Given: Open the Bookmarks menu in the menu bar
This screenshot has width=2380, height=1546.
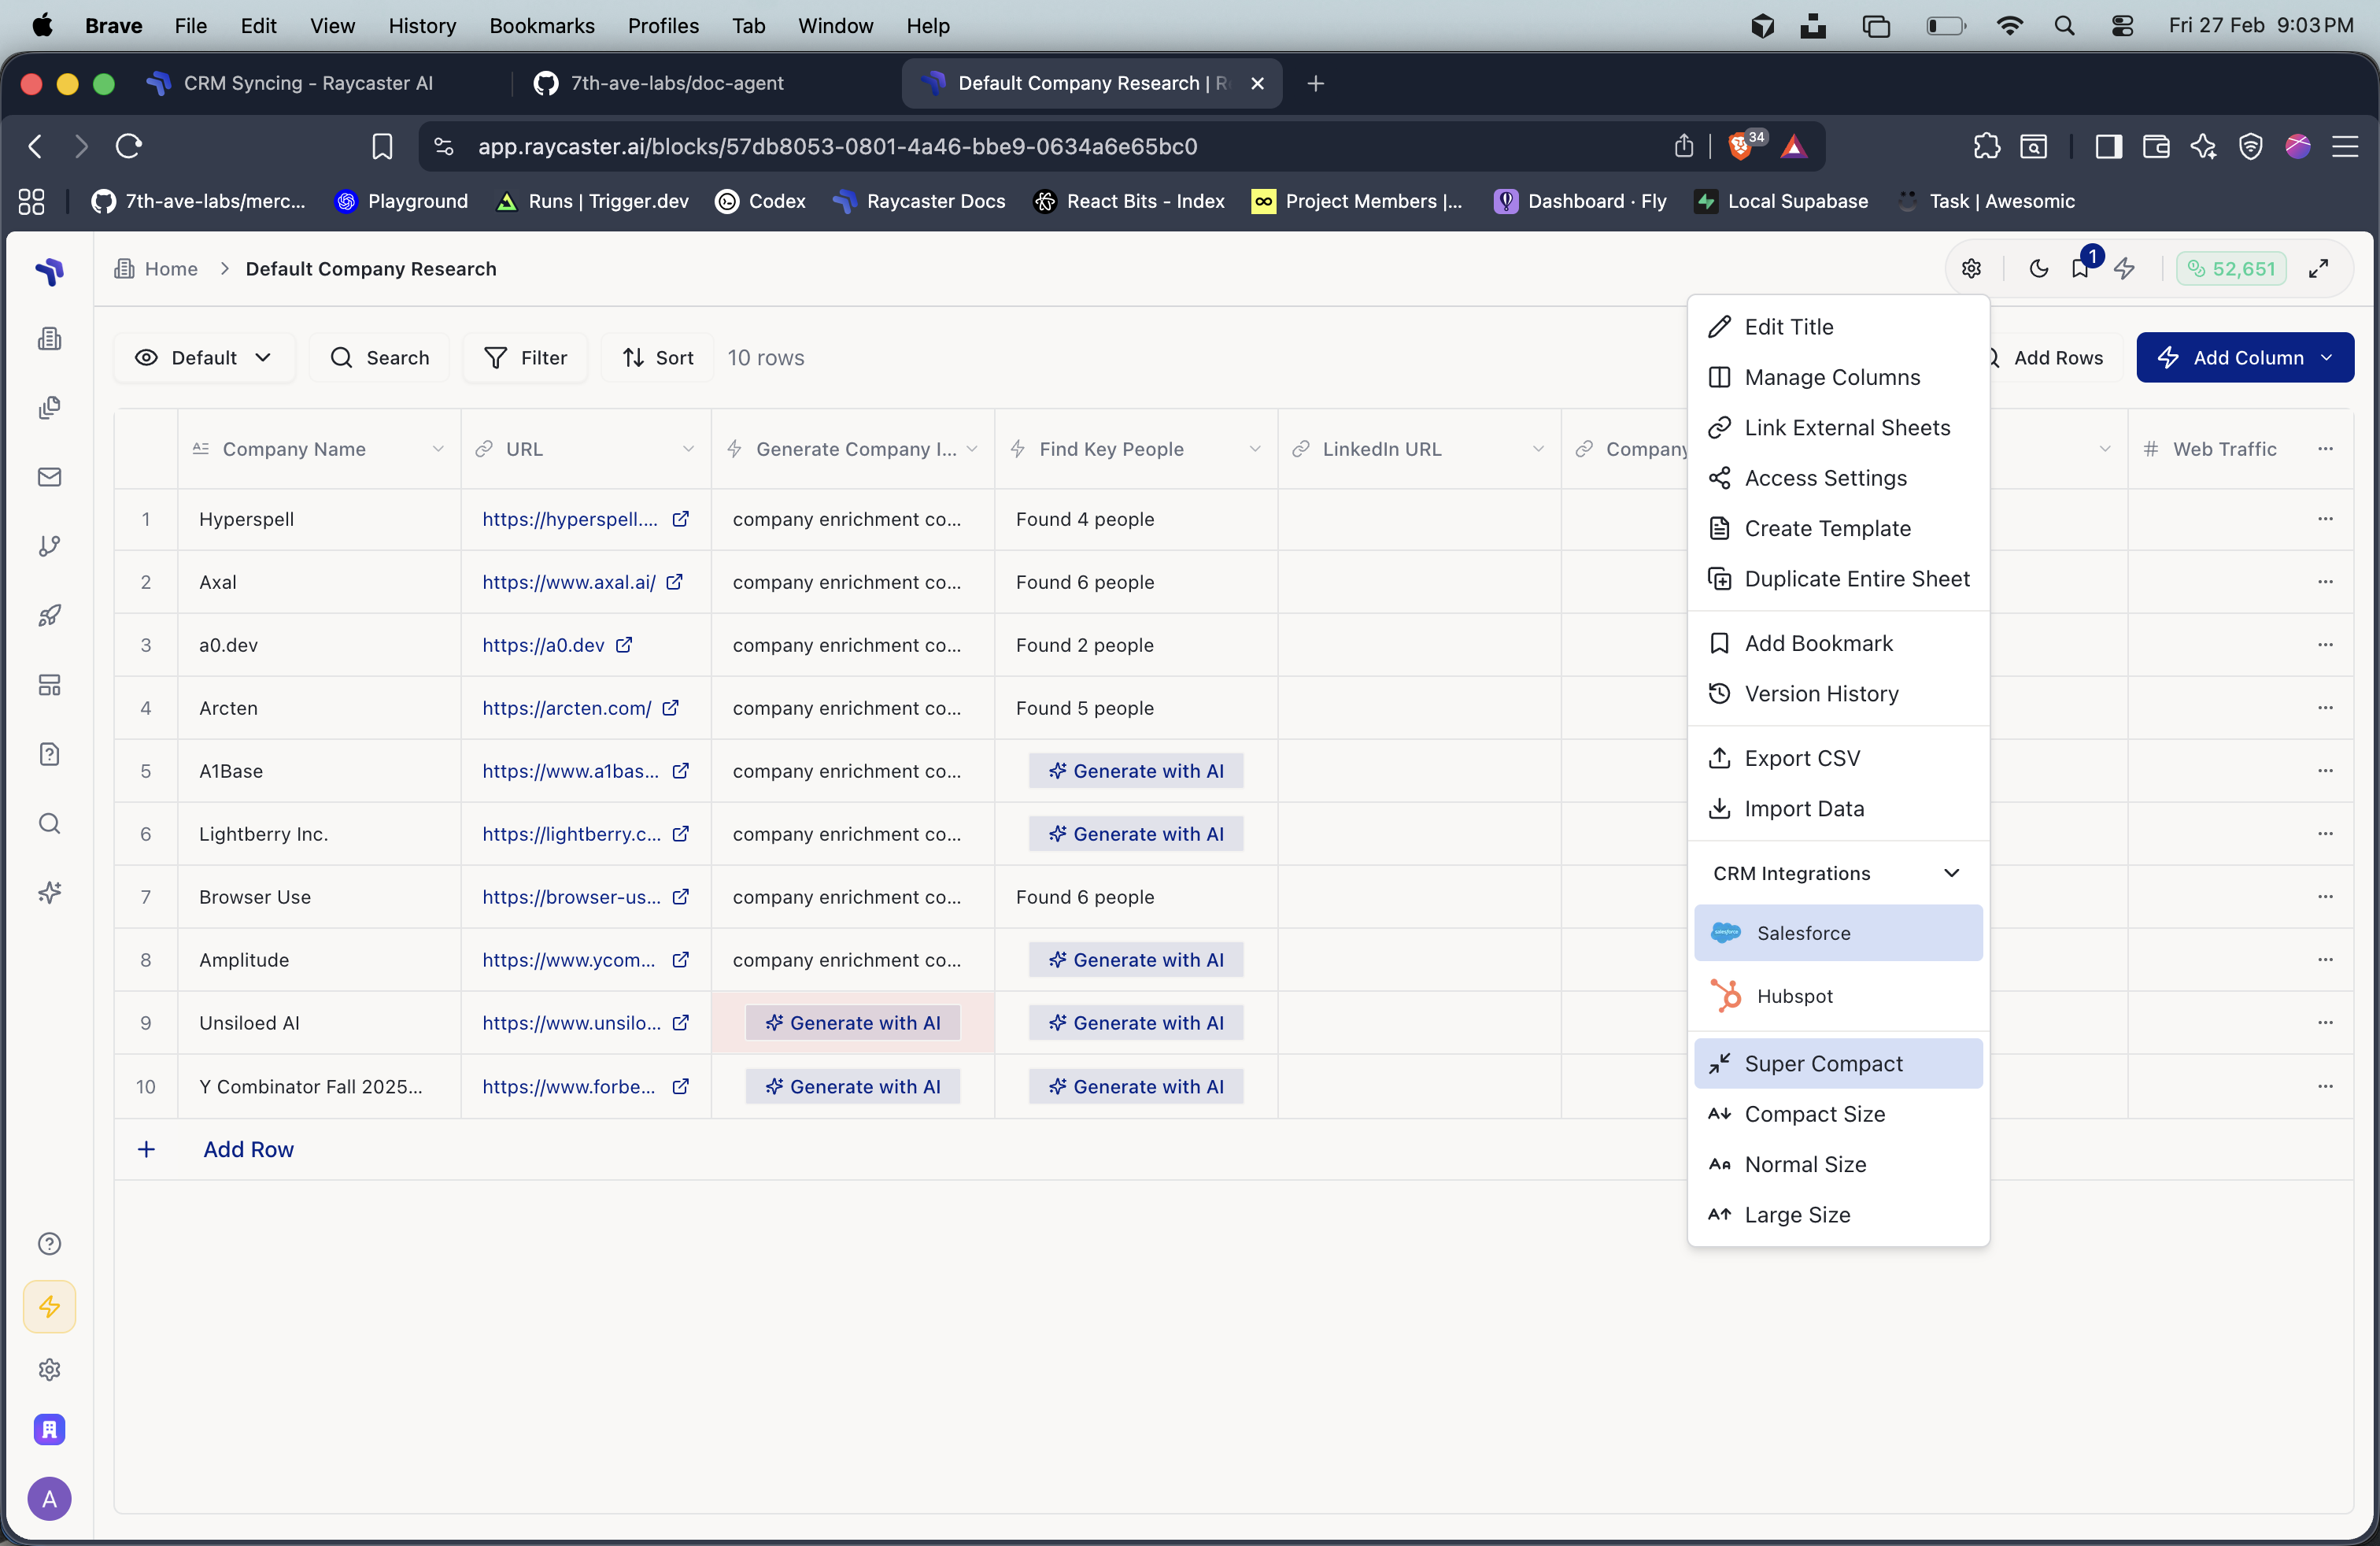Looking at the screenshot, I should coord(541,26).
